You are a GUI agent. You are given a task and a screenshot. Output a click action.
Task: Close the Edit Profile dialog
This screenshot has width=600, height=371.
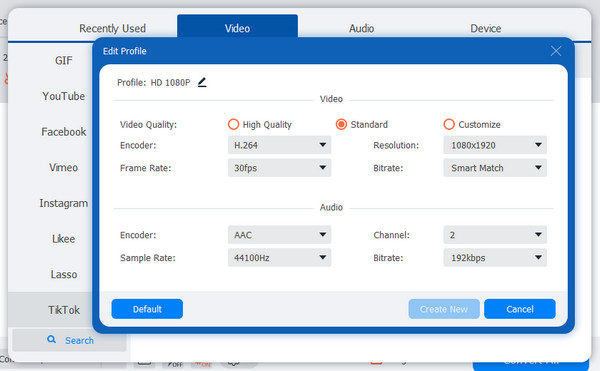pyautogui.click(x=556, y=51)
